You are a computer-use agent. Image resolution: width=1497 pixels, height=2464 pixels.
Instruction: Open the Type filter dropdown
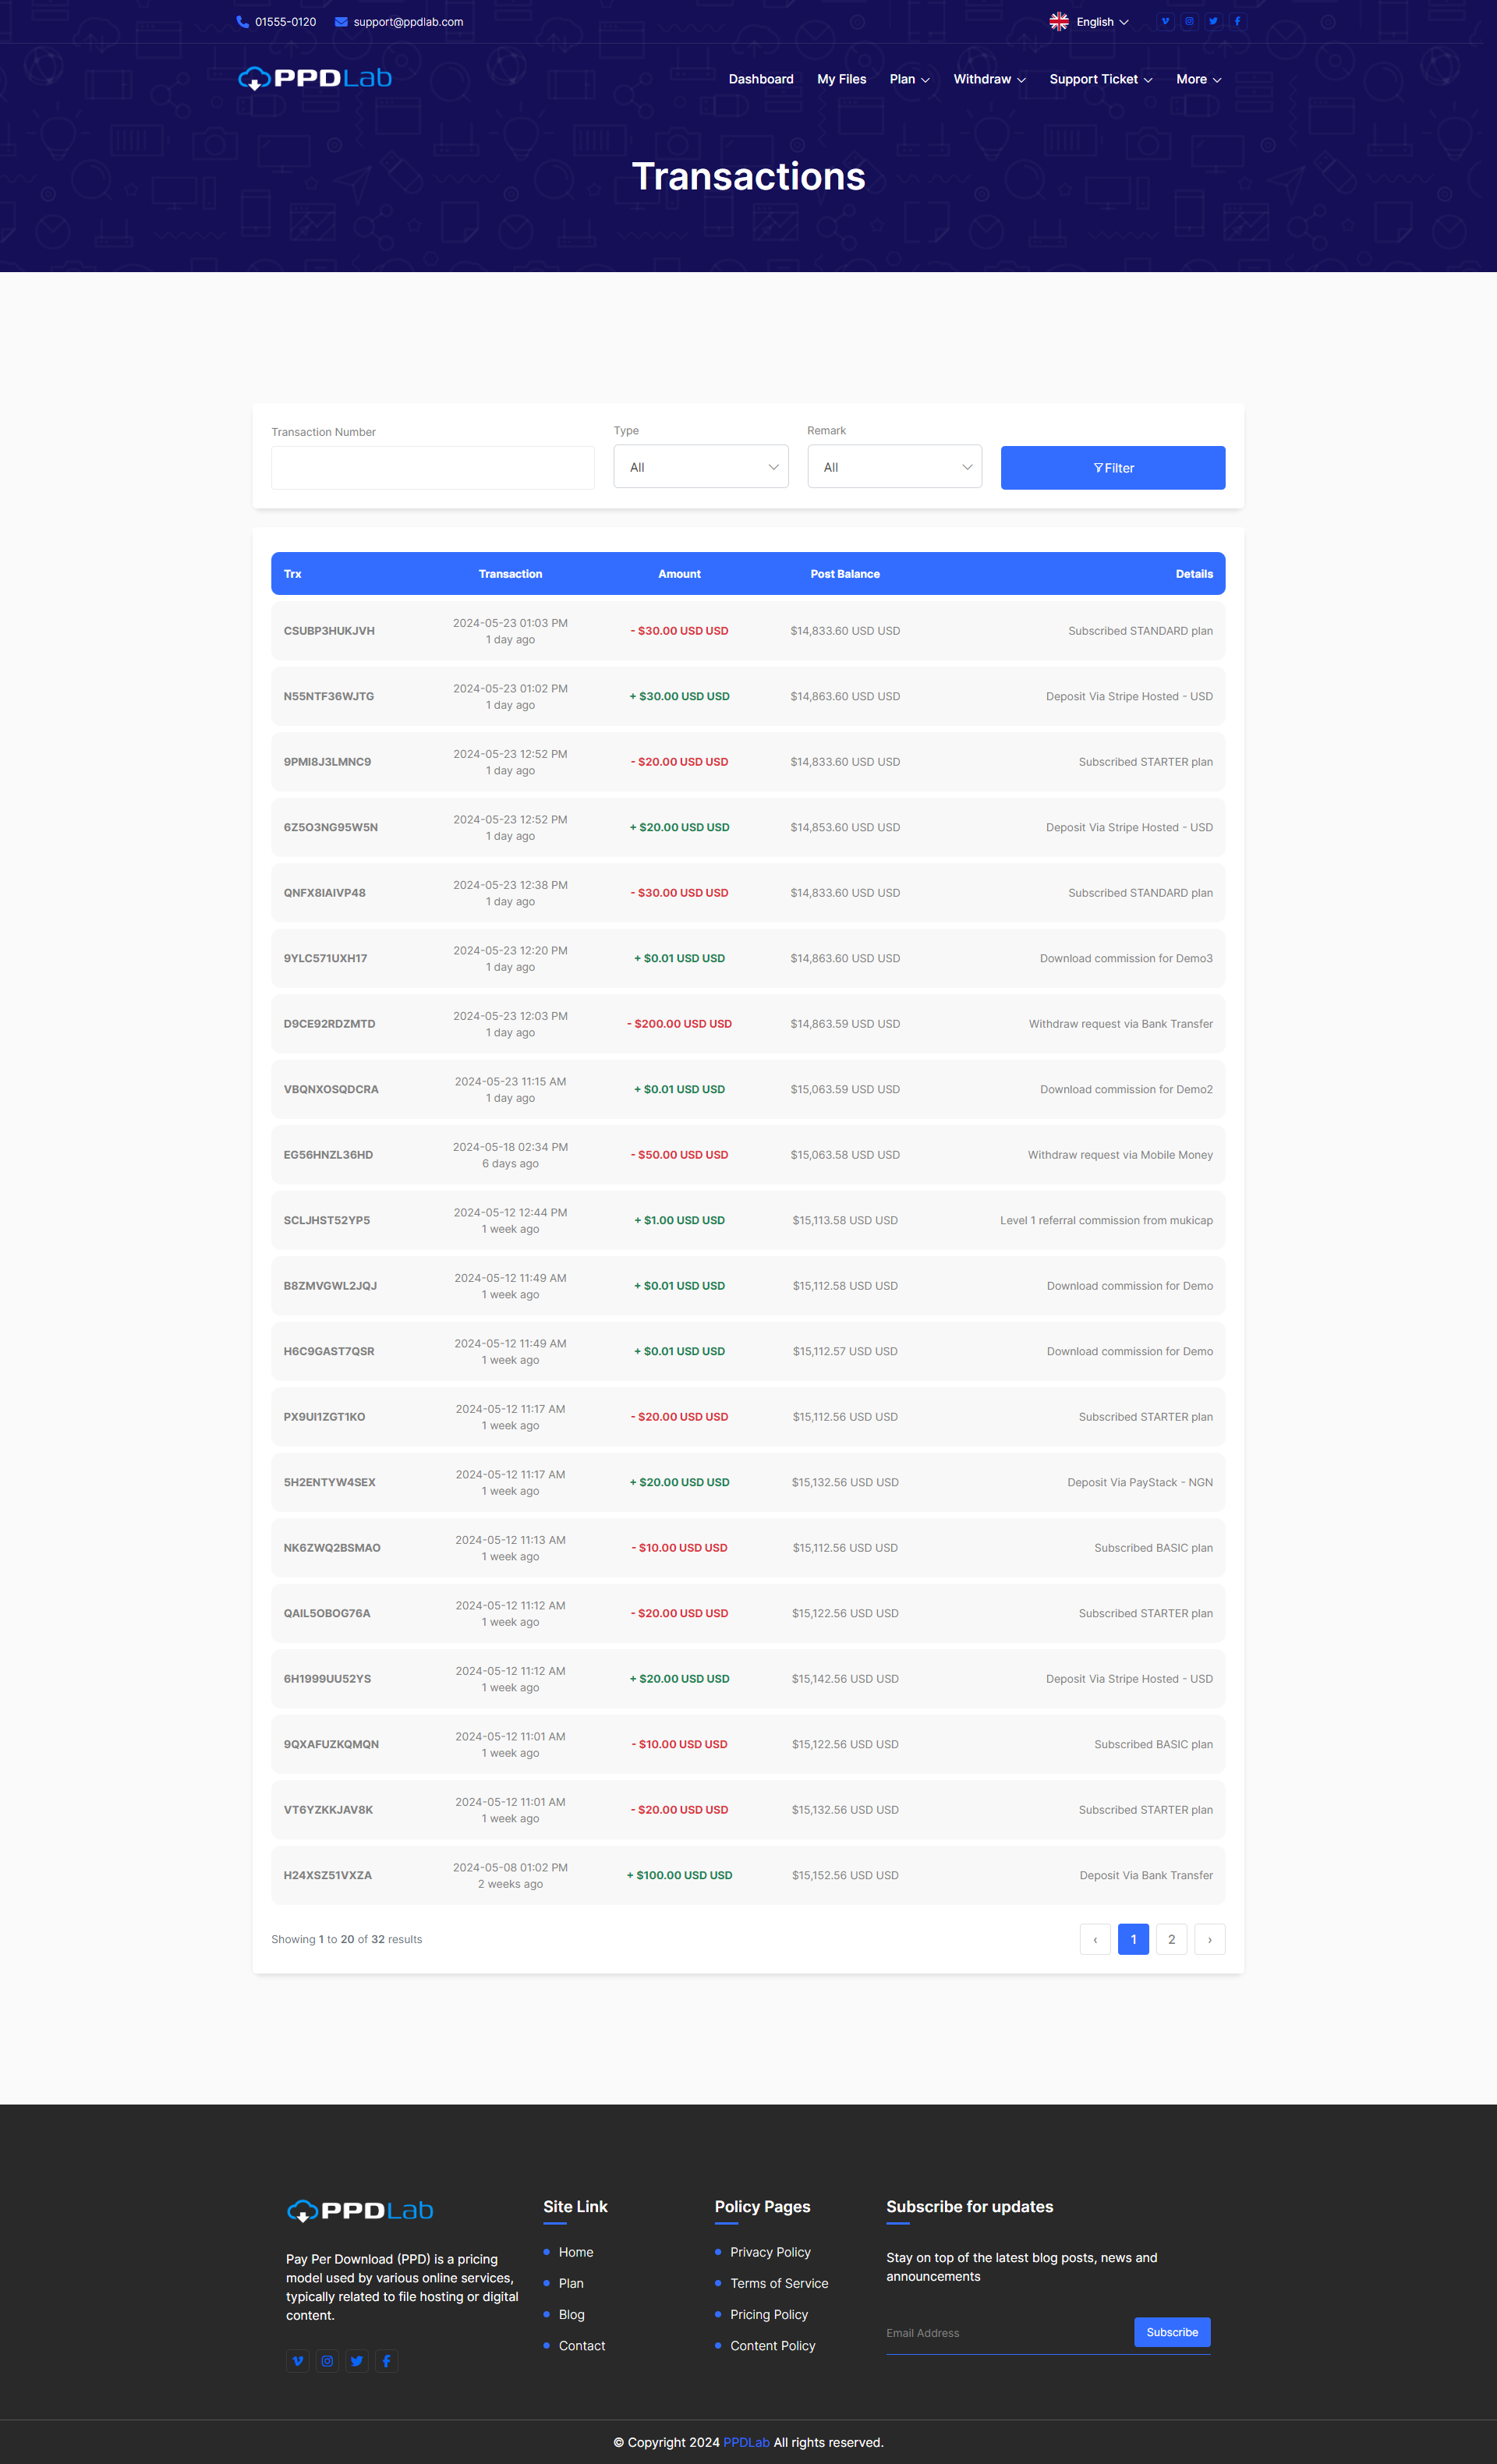tap(701, 467)
